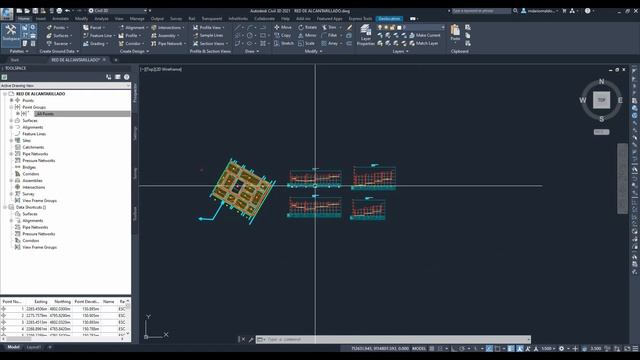Select the Move tool
The image size is (640, 360).
click(x=283, y=27)
